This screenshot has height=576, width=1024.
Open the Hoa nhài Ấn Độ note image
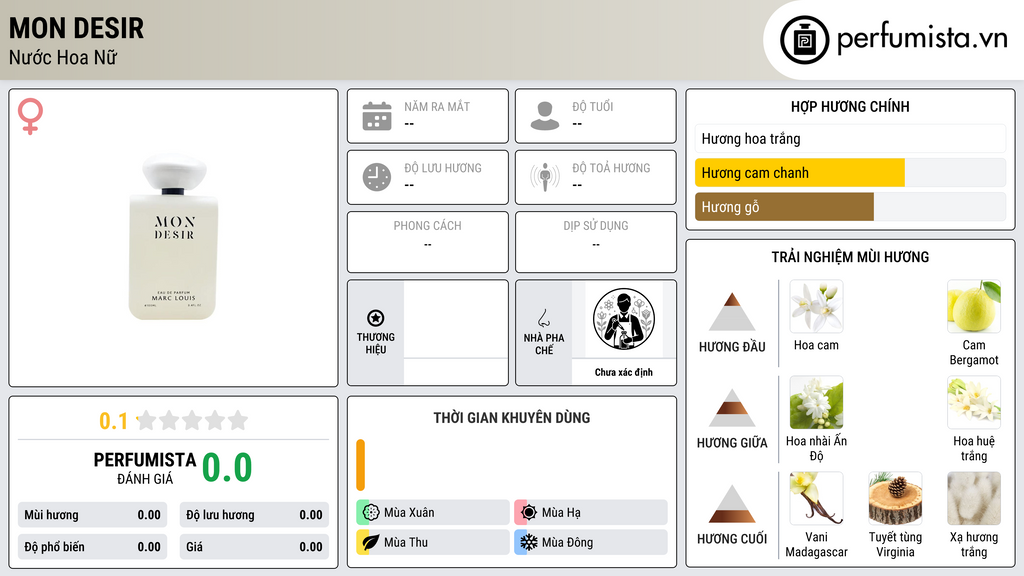(x=816, y=402)
